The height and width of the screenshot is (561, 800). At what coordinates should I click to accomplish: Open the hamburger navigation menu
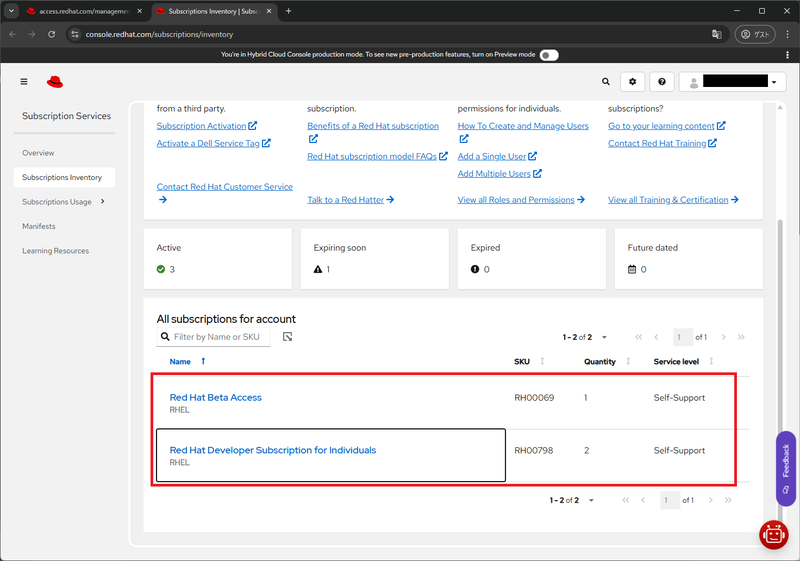[23, 82]
